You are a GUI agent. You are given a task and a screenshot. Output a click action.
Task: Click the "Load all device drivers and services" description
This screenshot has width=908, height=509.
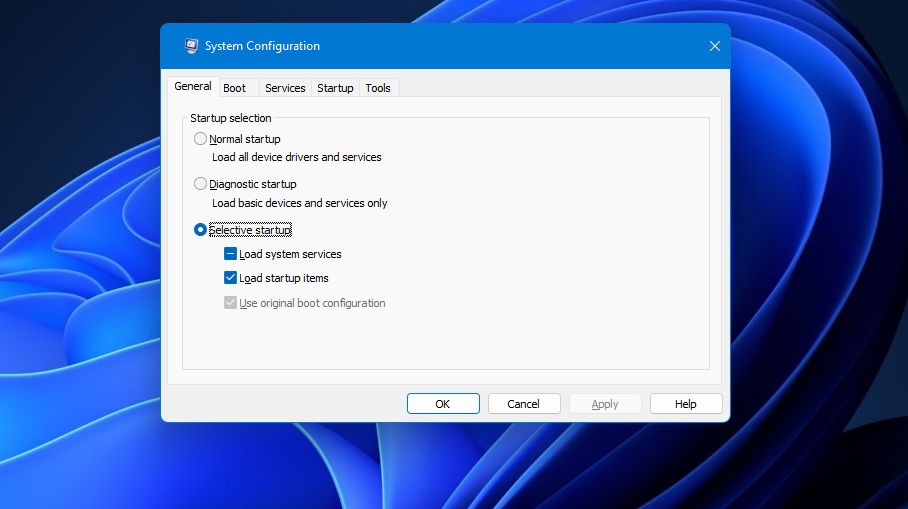[296, 157]
